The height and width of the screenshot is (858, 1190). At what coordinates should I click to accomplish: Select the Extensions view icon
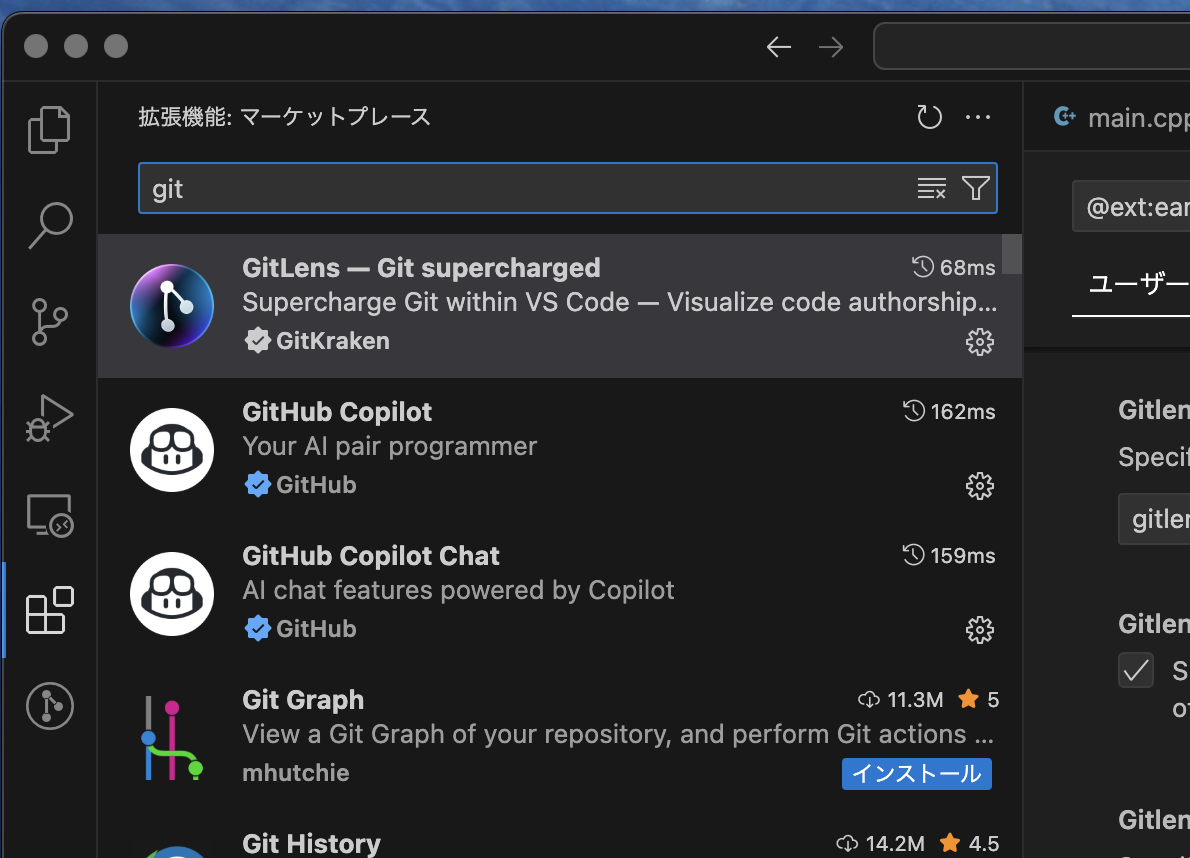pyautogui.click(x=50, y=610)
